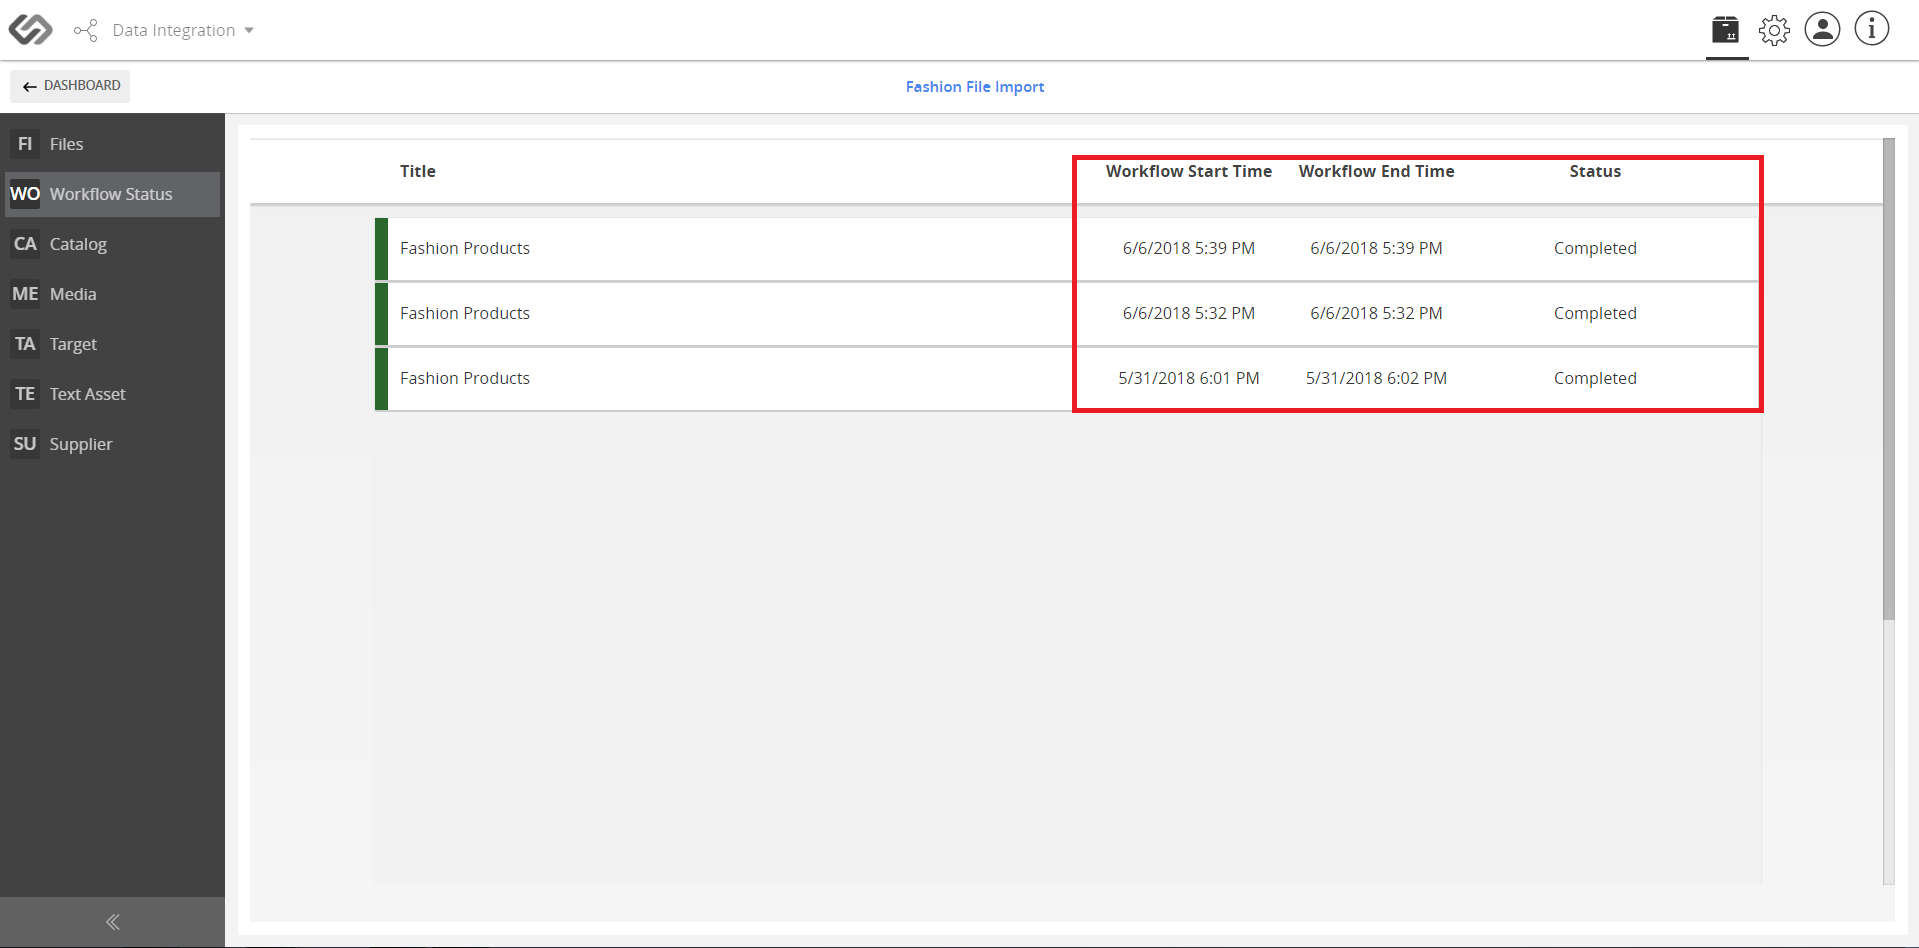The image size is (1919, 948).
Task: Open the settings gear icon
Action: click(x=1774, y=30)
